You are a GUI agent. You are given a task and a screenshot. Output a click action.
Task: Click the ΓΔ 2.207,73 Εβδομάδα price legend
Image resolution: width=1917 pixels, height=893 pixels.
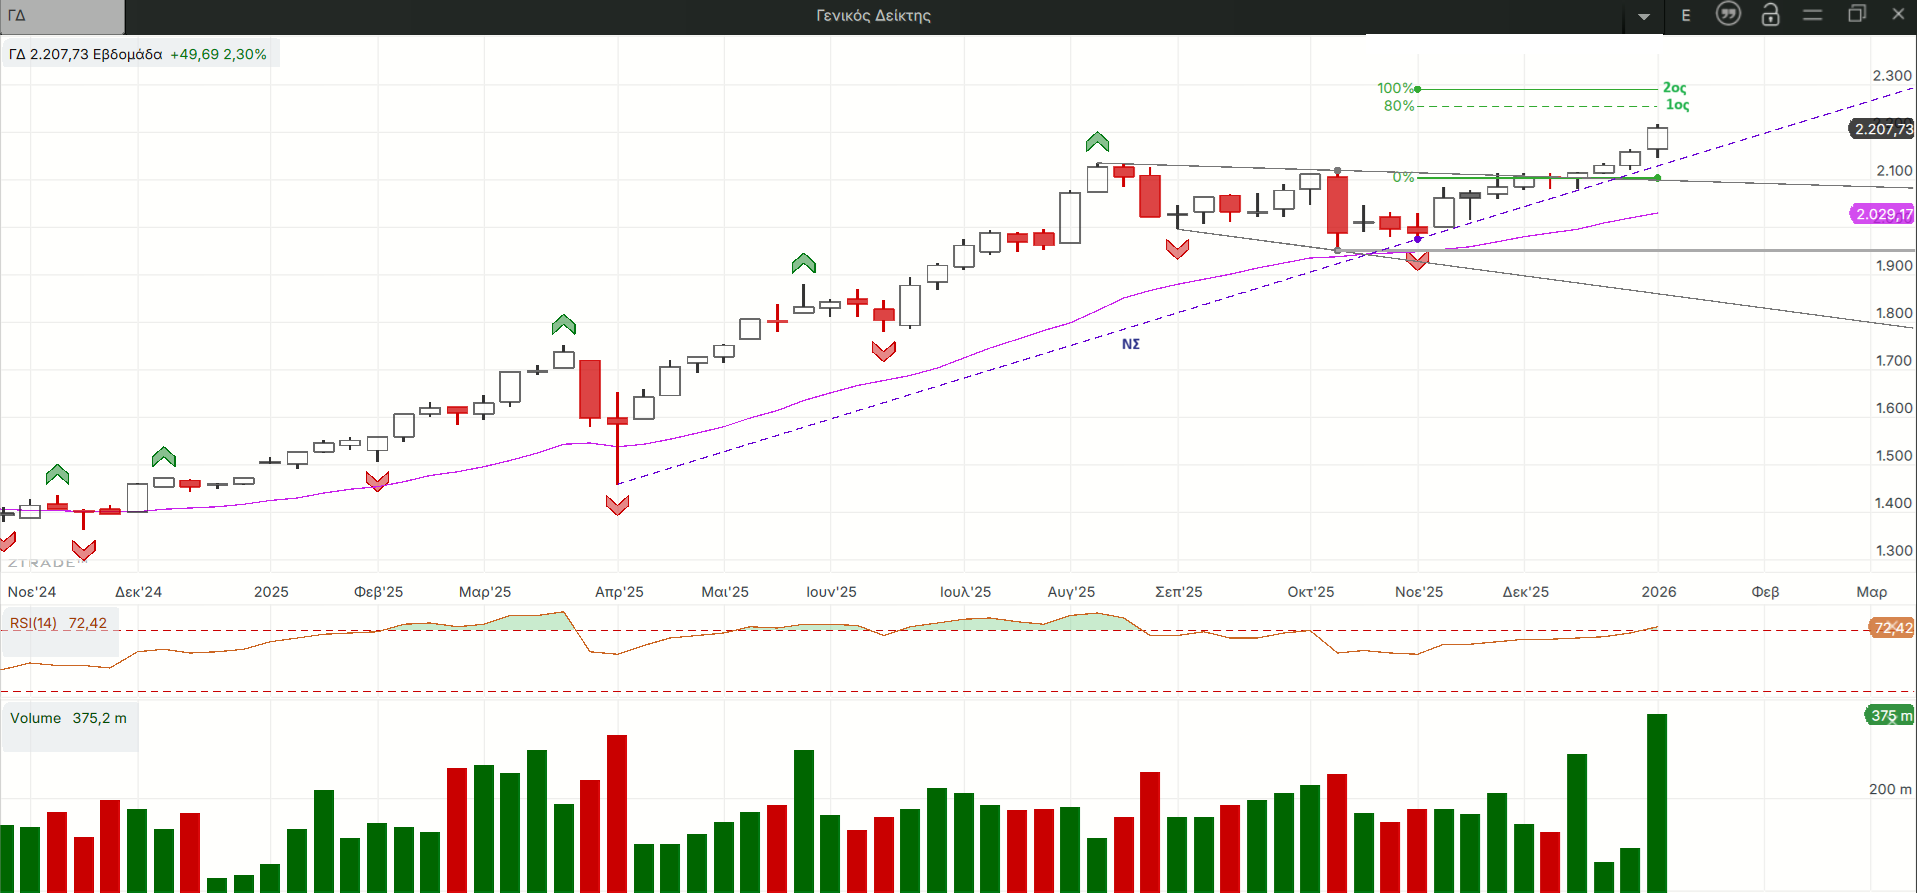point(138,54)
